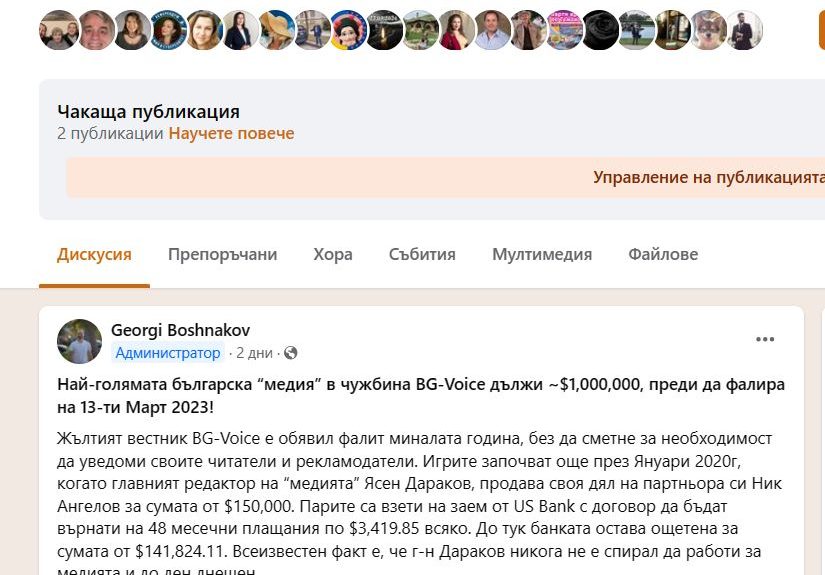The width and height of the screenshot is (825, 575).
Task: Open the Georgi Boshnakov author name link
Action: click(180, 330)
